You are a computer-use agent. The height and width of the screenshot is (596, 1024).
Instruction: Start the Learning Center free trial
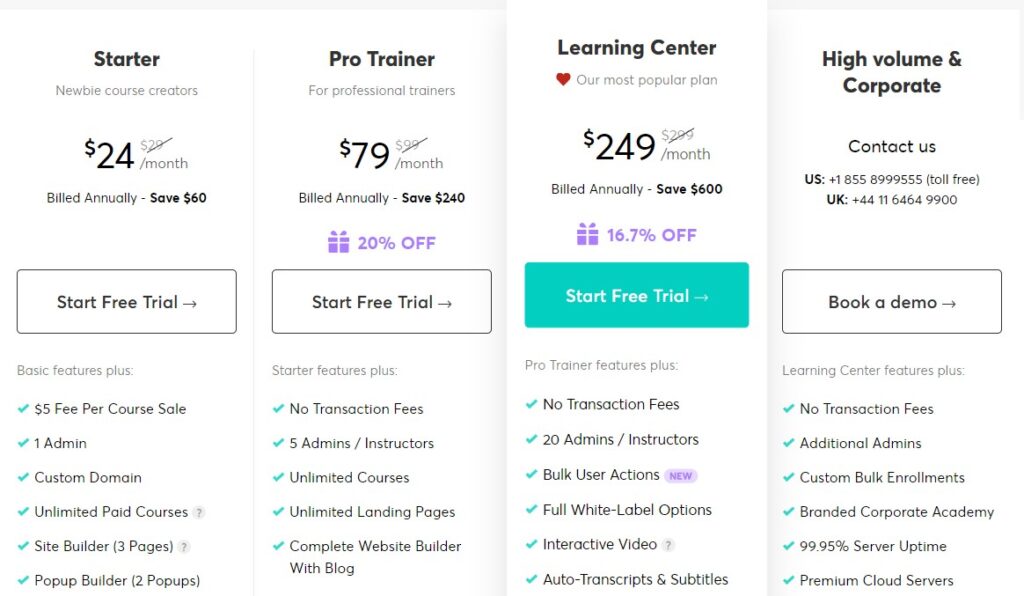click(637, 295)
